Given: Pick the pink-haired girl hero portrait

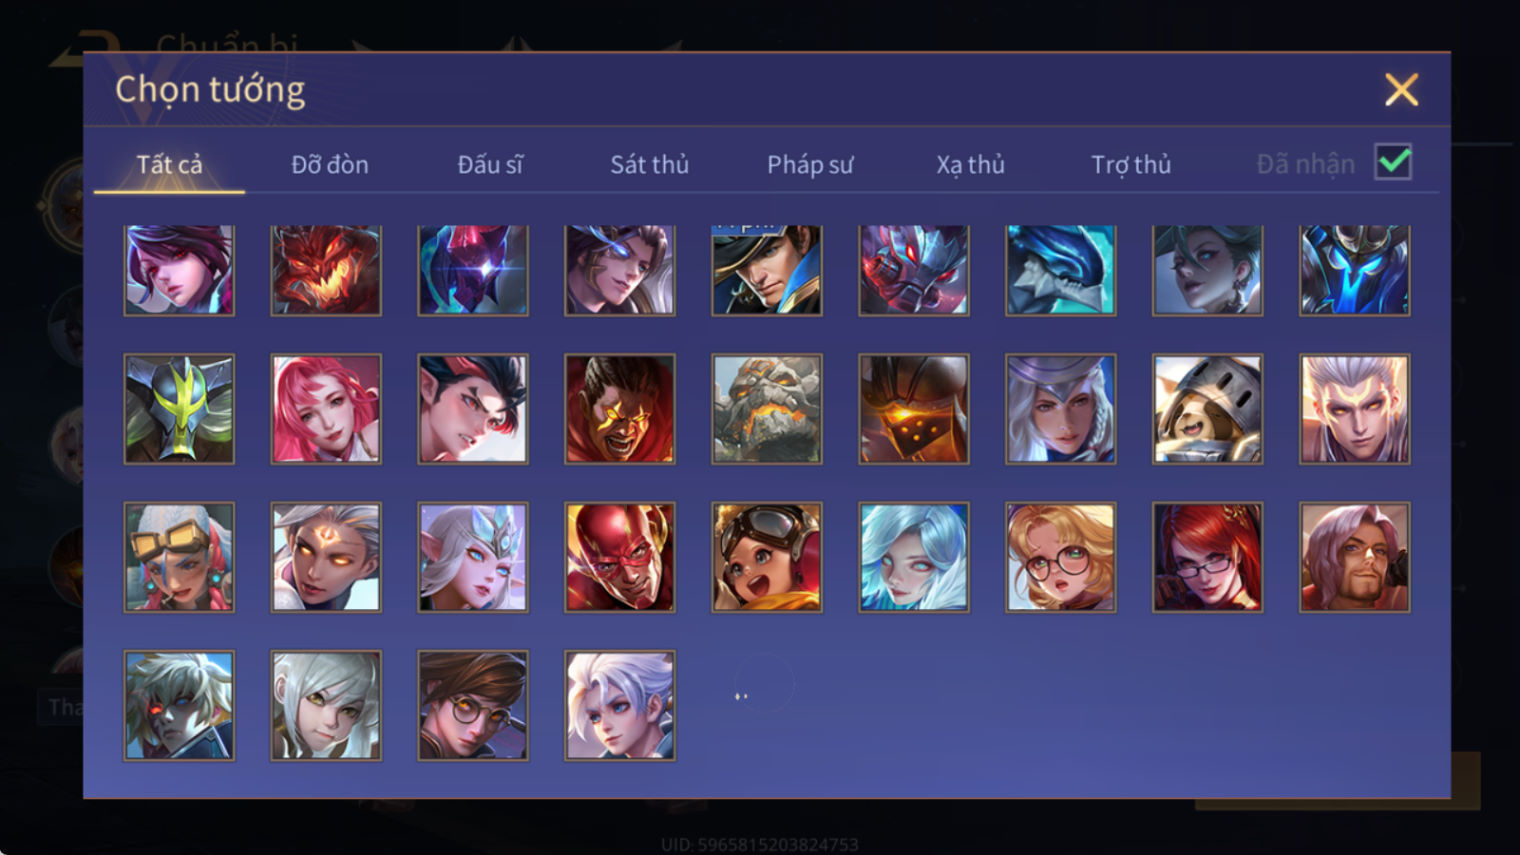Looking at the screenshot, I should coord(326,409).
